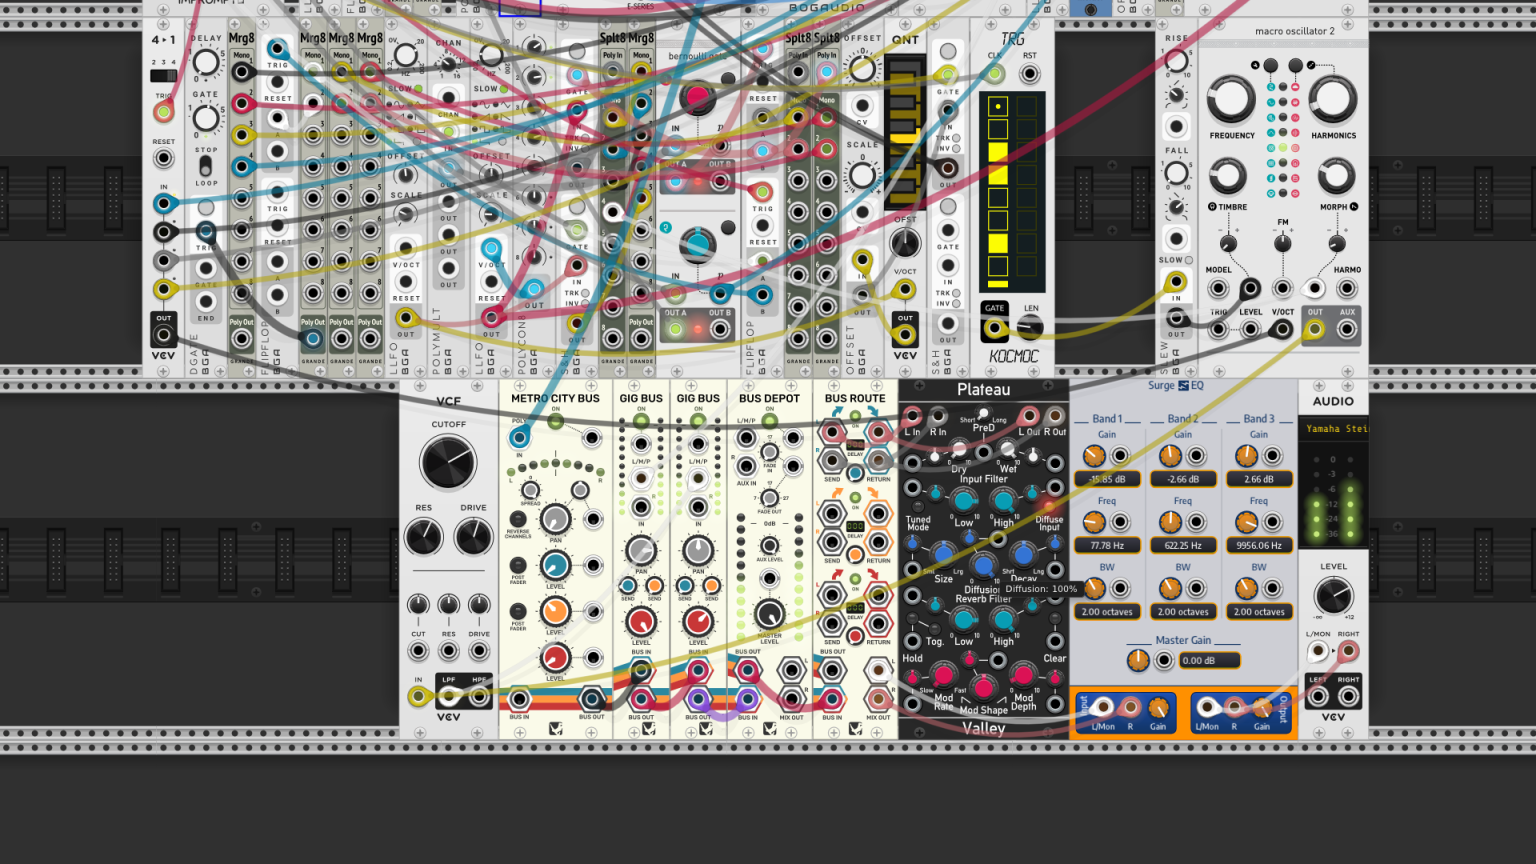Toggle Bus Depot ON button

[769, 420]
